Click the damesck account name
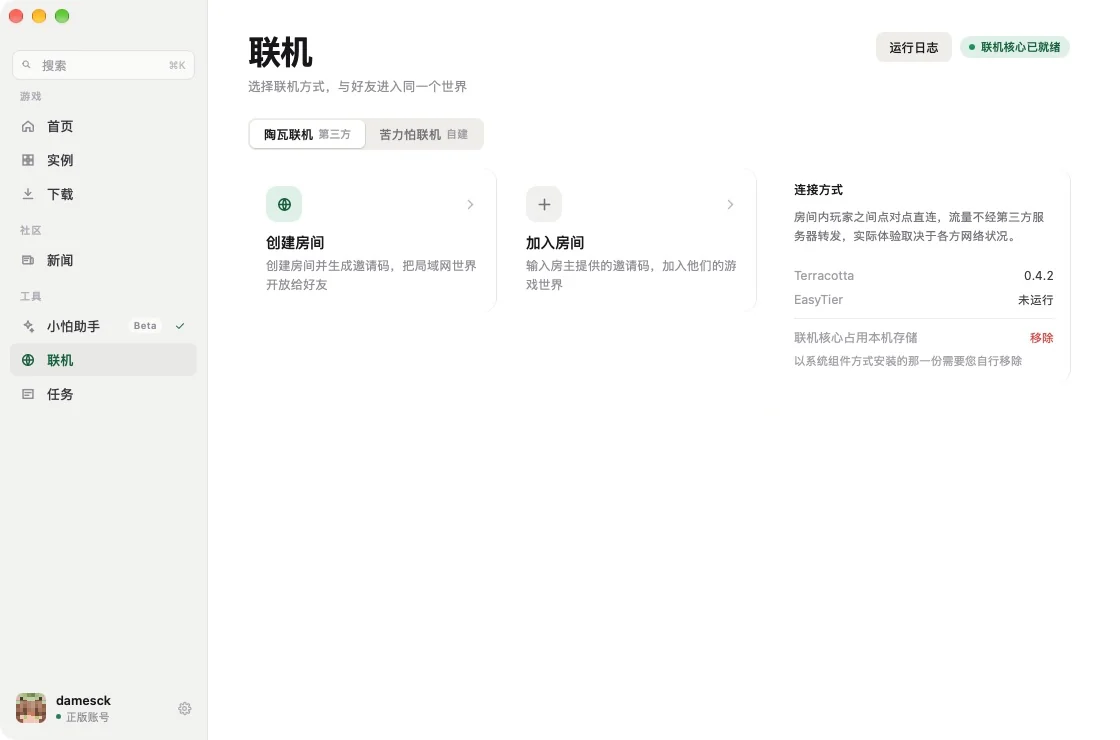The height and width of the screenshot is (740, 1120). click(84, 701)
